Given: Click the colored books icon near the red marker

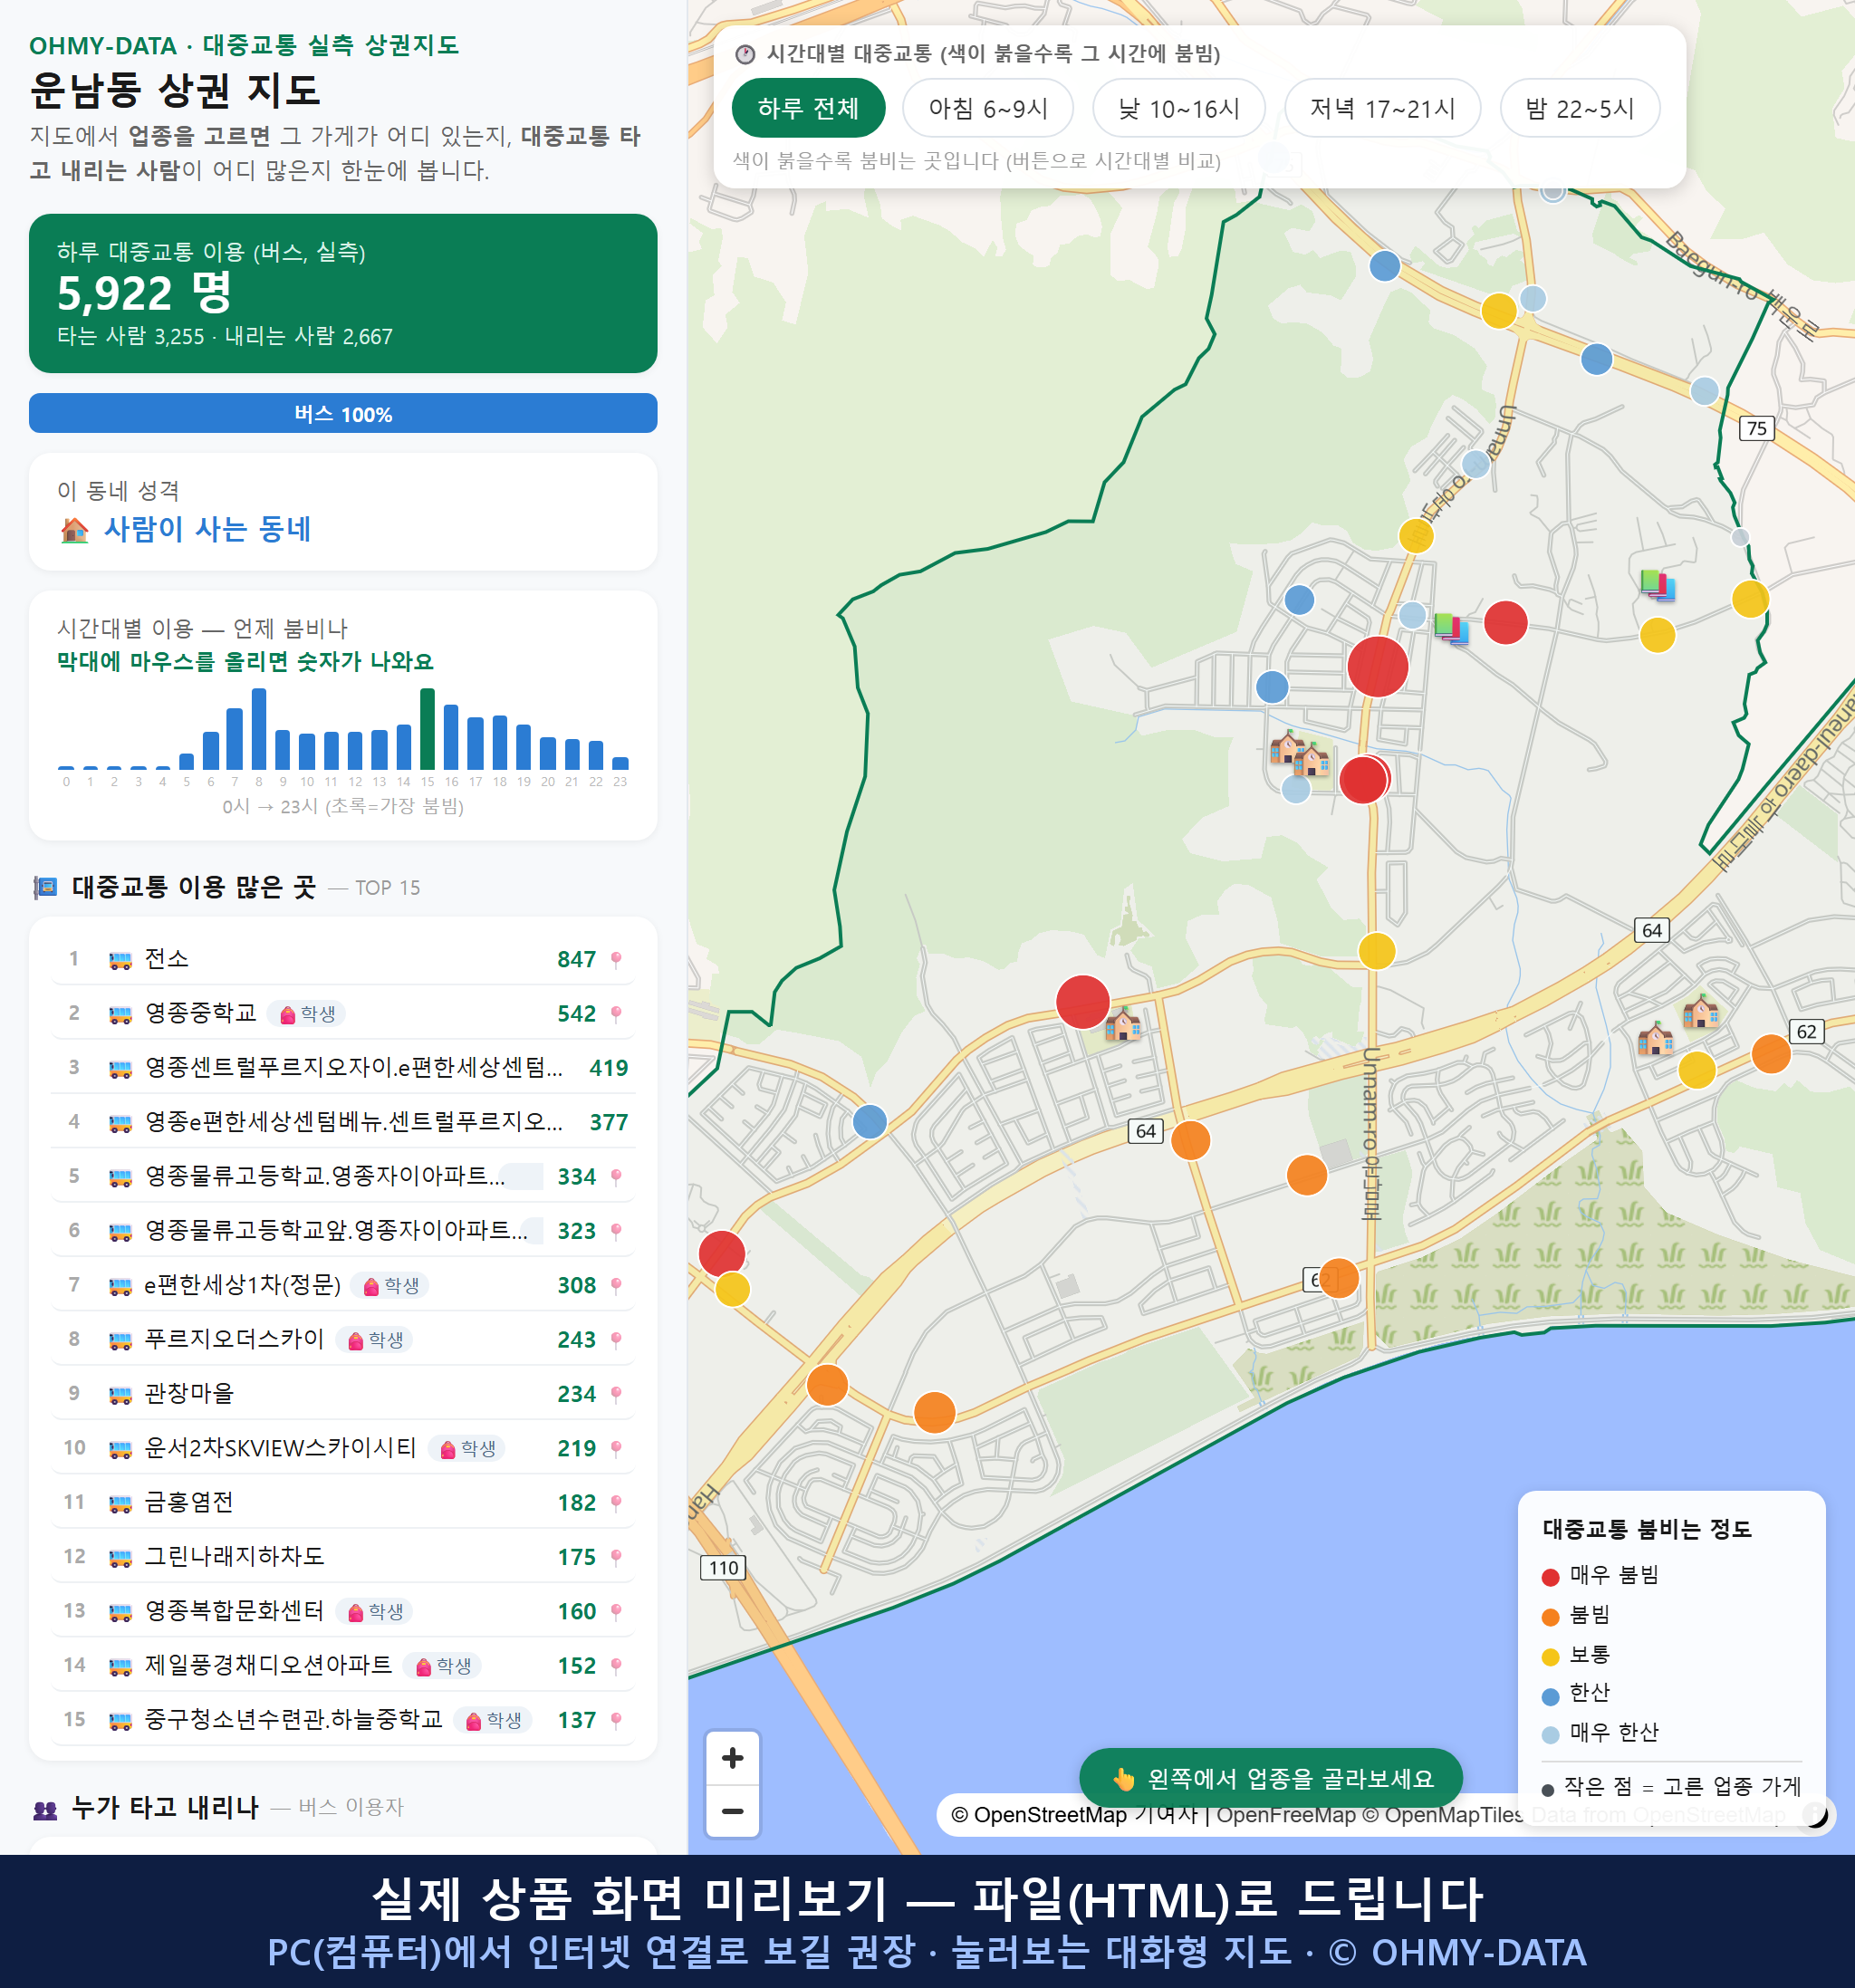Looking at the screenshot, I should click(1451, 628).
